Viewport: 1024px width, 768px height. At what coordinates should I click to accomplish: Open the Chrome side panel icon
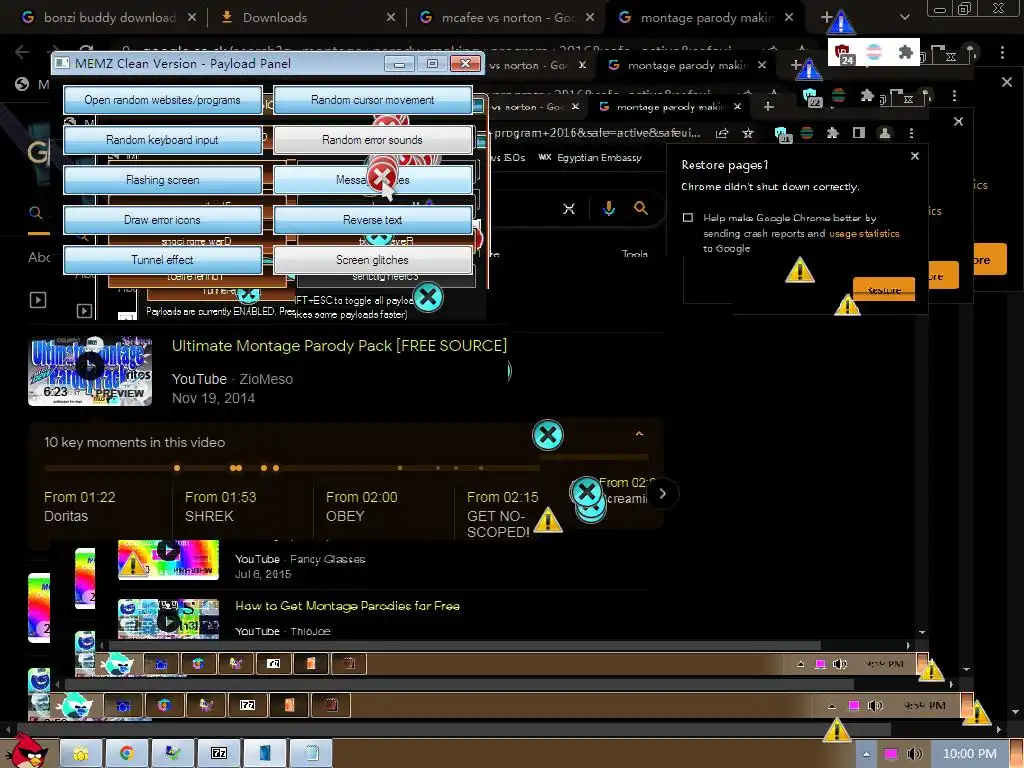click(x=859, y=133)
